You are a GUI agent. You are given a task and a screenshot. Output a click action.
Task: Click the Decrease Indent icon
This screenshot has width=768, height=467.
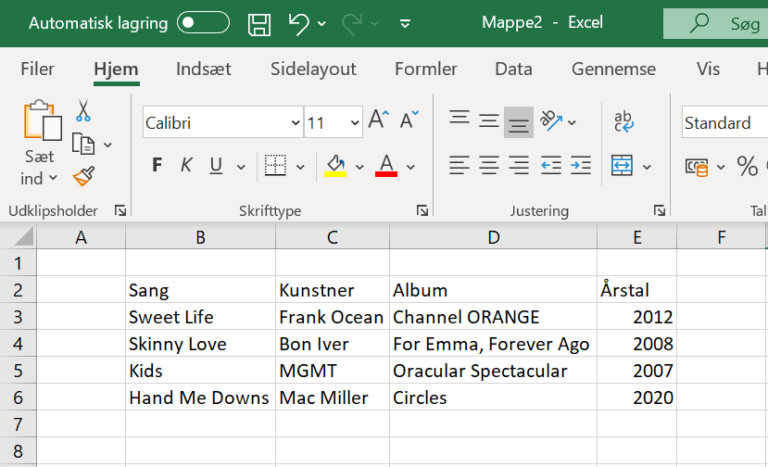point(551,166)
